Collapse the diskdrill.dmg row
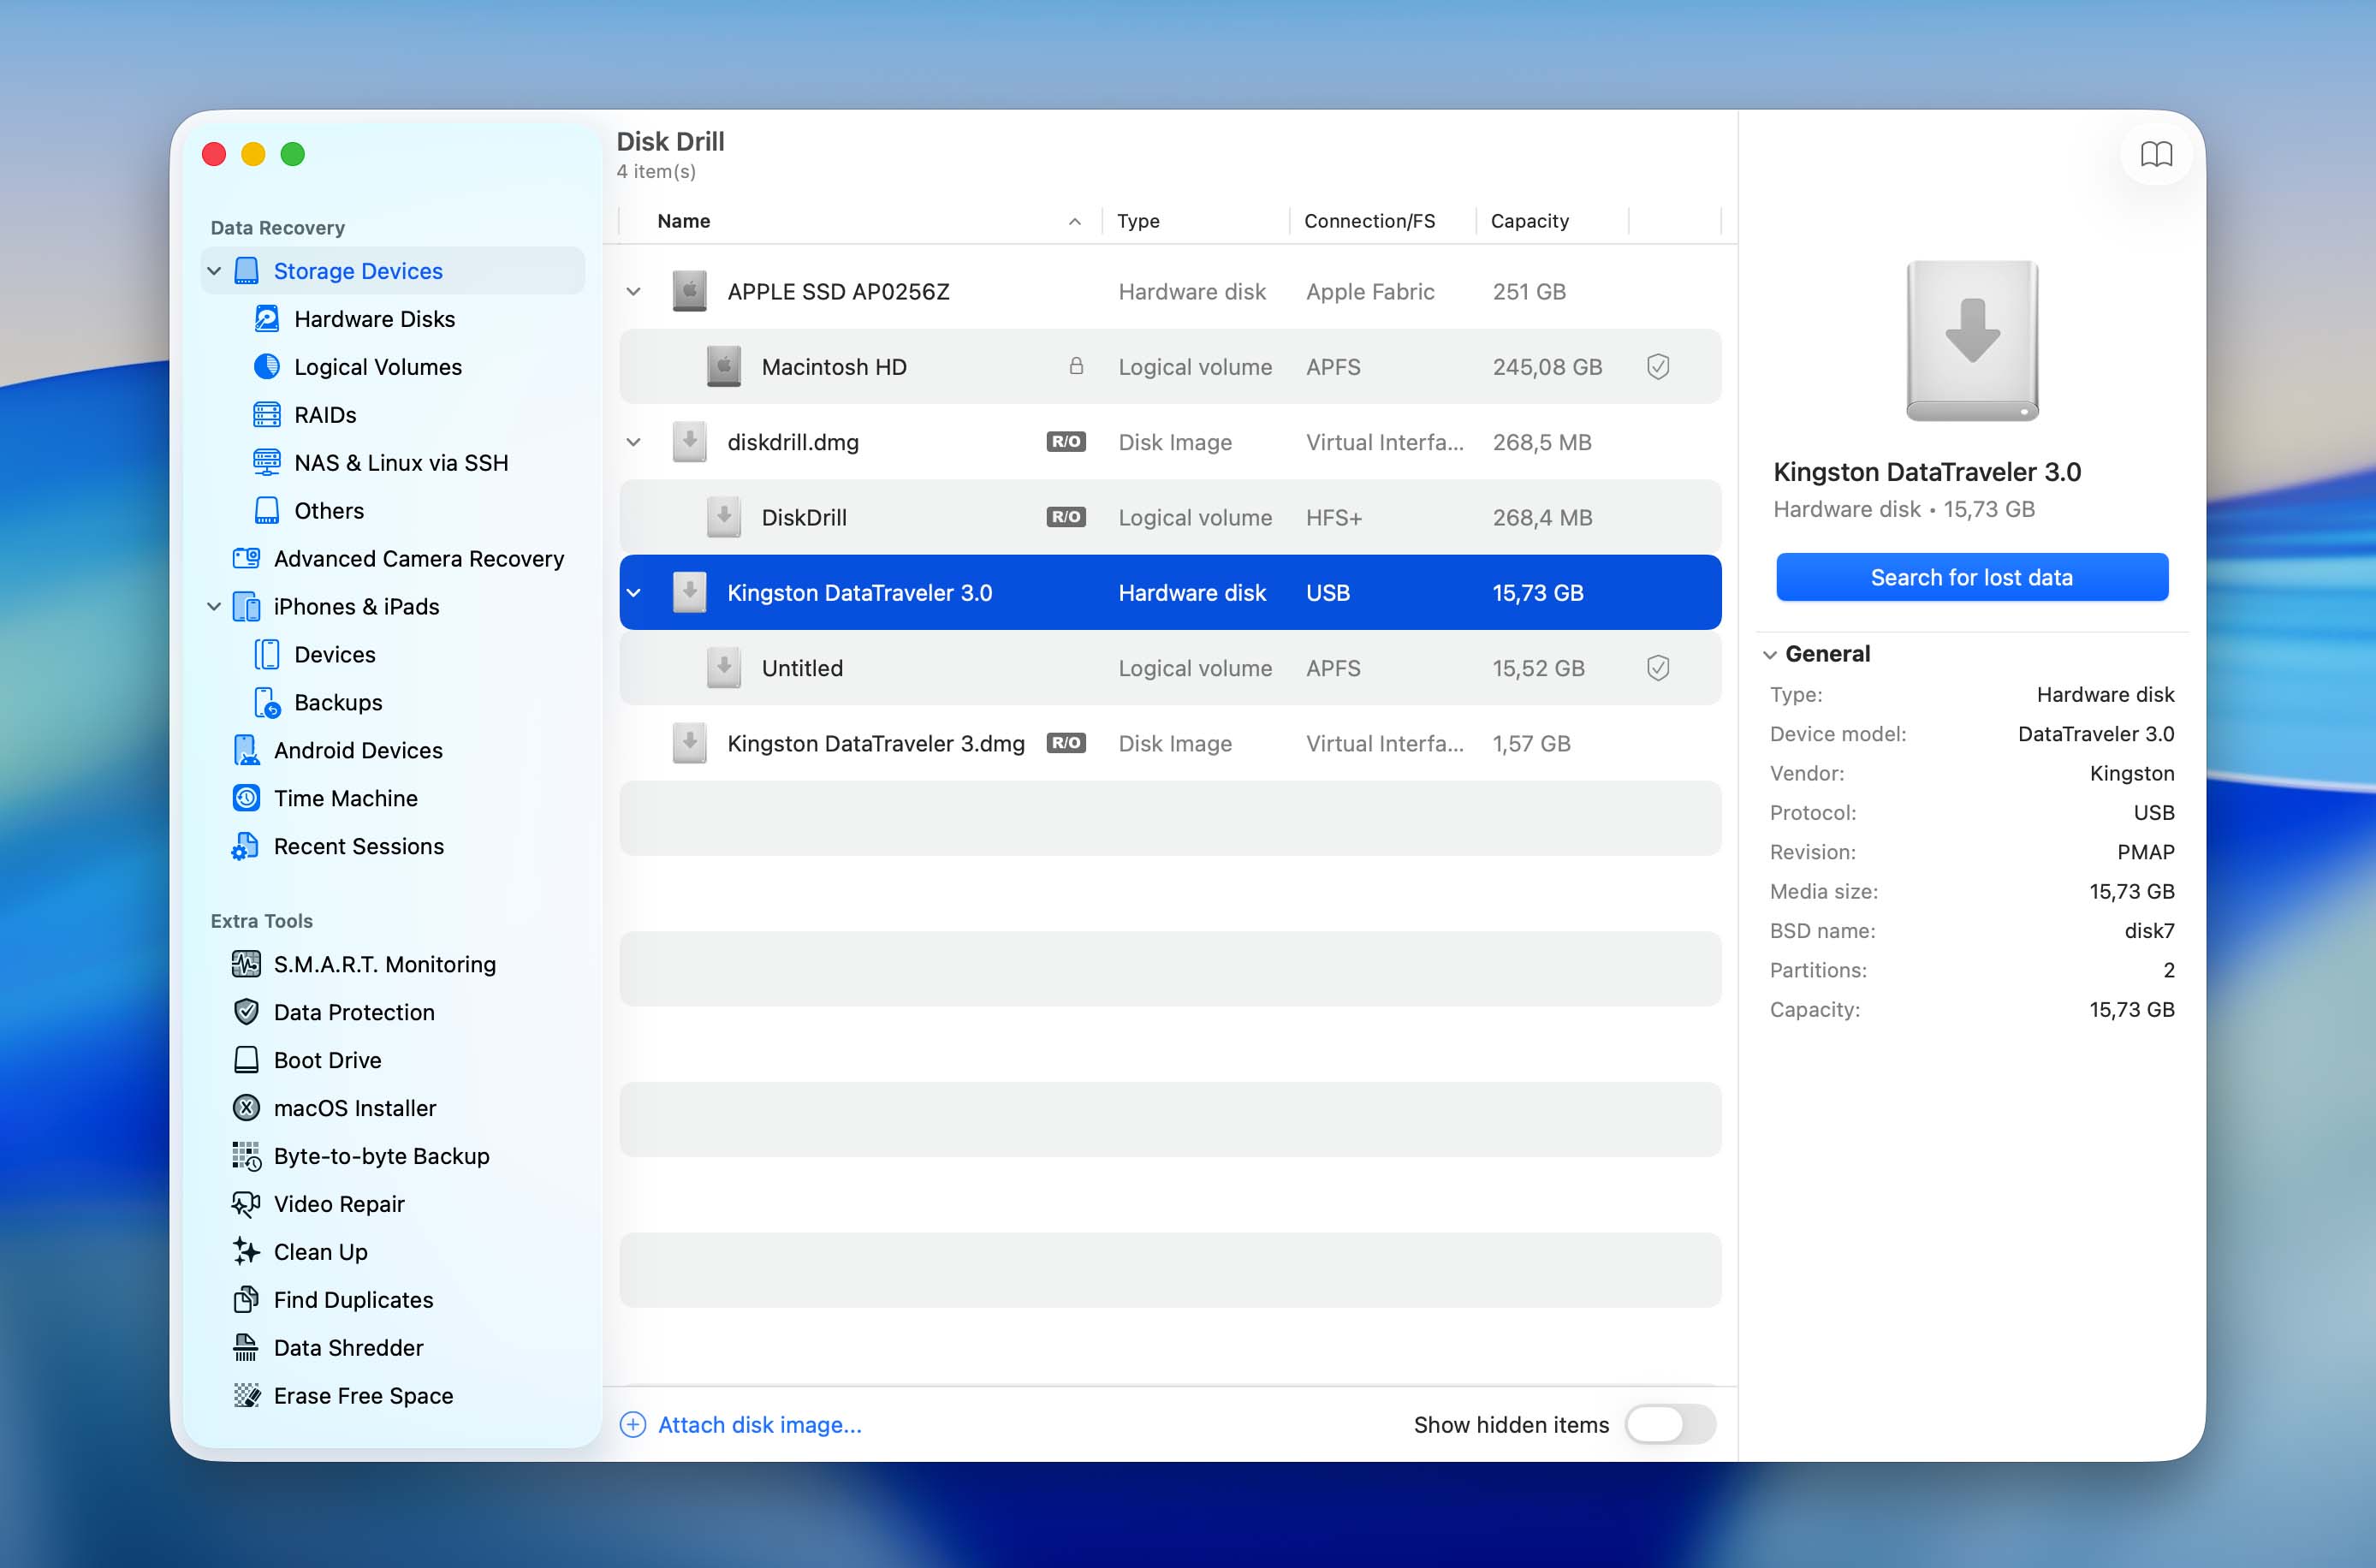 [634, 442]
